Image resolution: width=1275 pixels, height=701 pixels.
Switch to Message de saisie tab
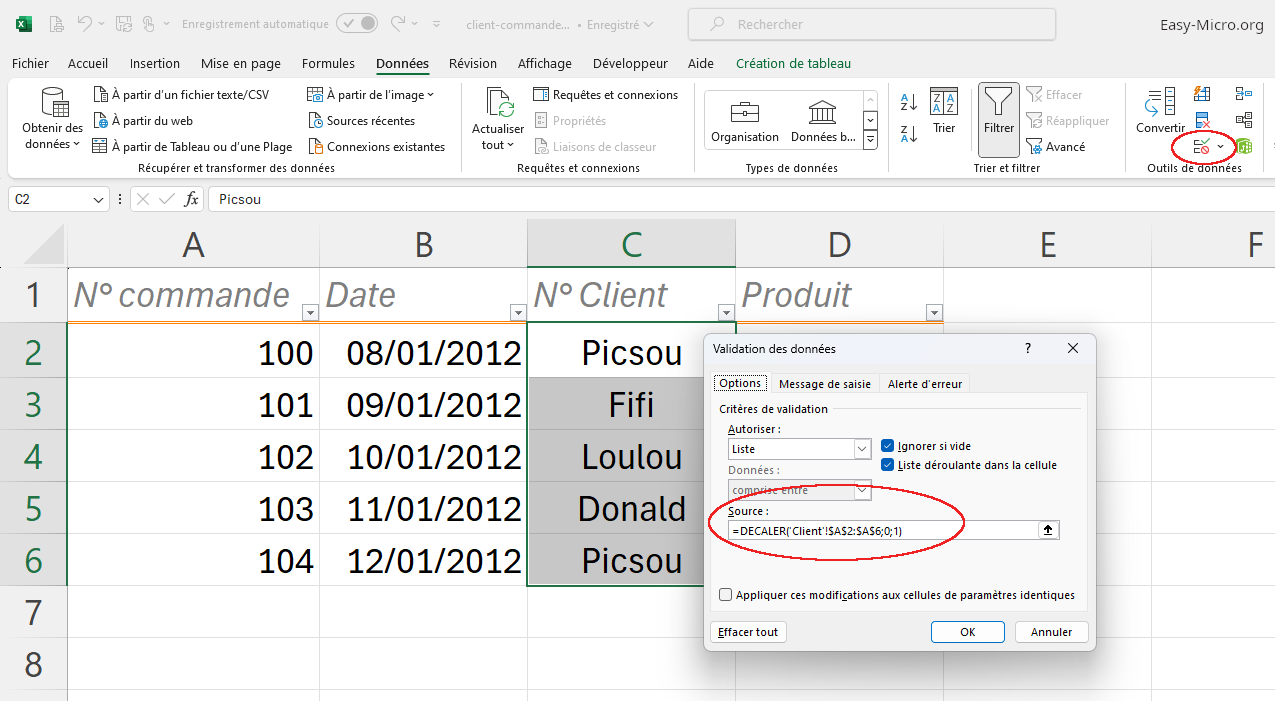824,384
